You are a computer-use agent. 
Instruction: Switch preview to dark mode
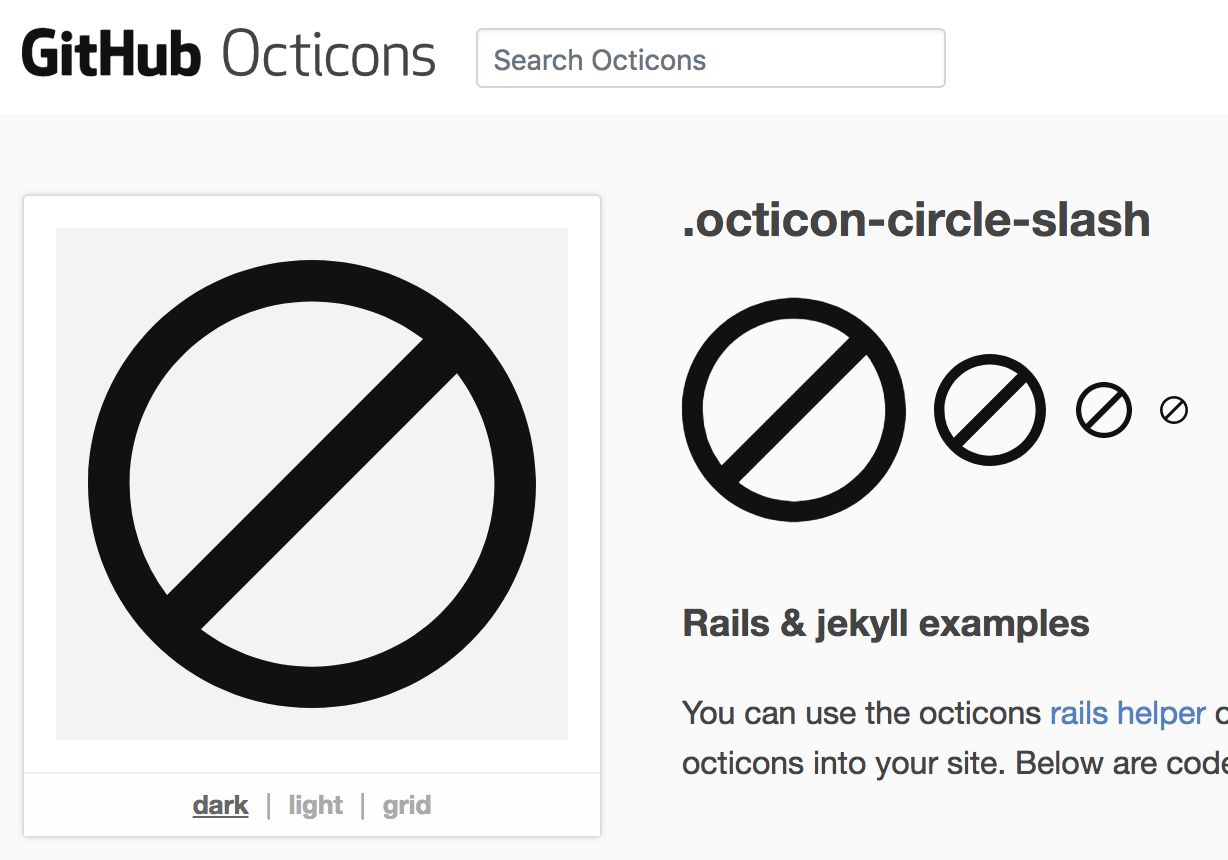point(220,805)
